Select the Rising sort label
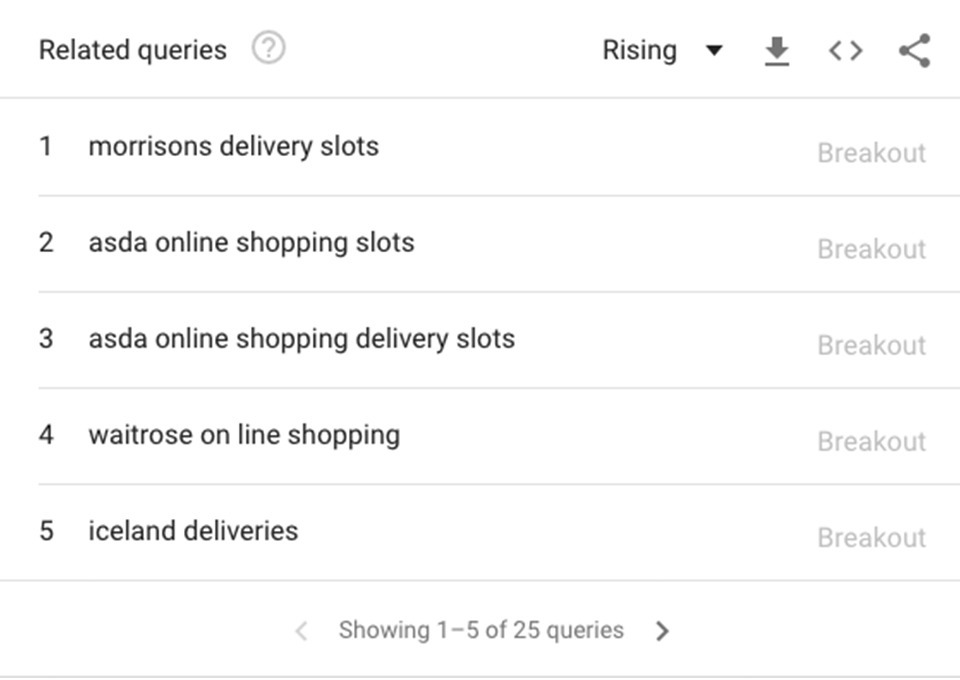This screenshot has width=960, height=680. tap(639, 50)
